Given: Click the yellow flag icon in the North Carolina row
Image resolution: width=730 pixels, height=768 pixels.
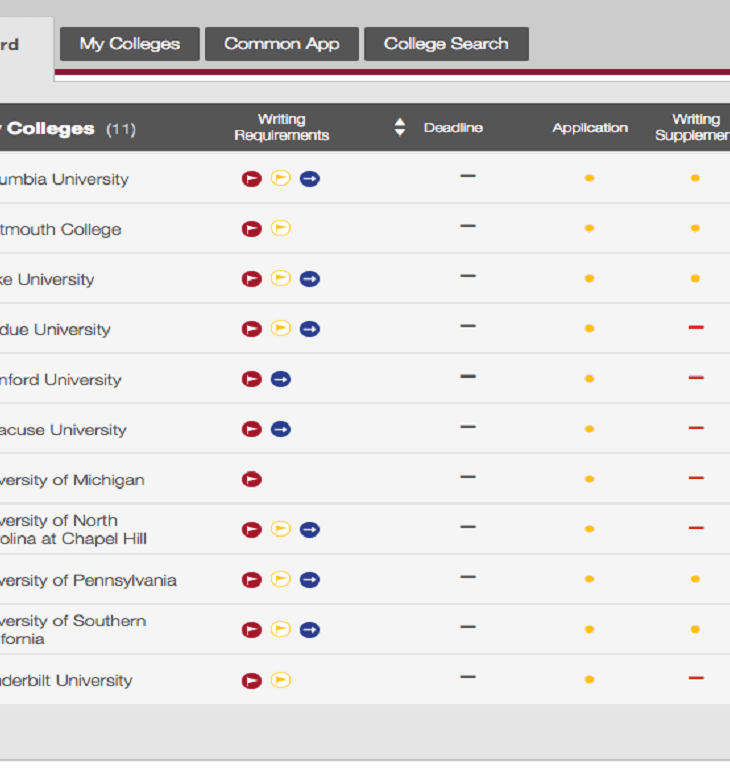Looking at the screenshot, I should [x=281, y=529].
